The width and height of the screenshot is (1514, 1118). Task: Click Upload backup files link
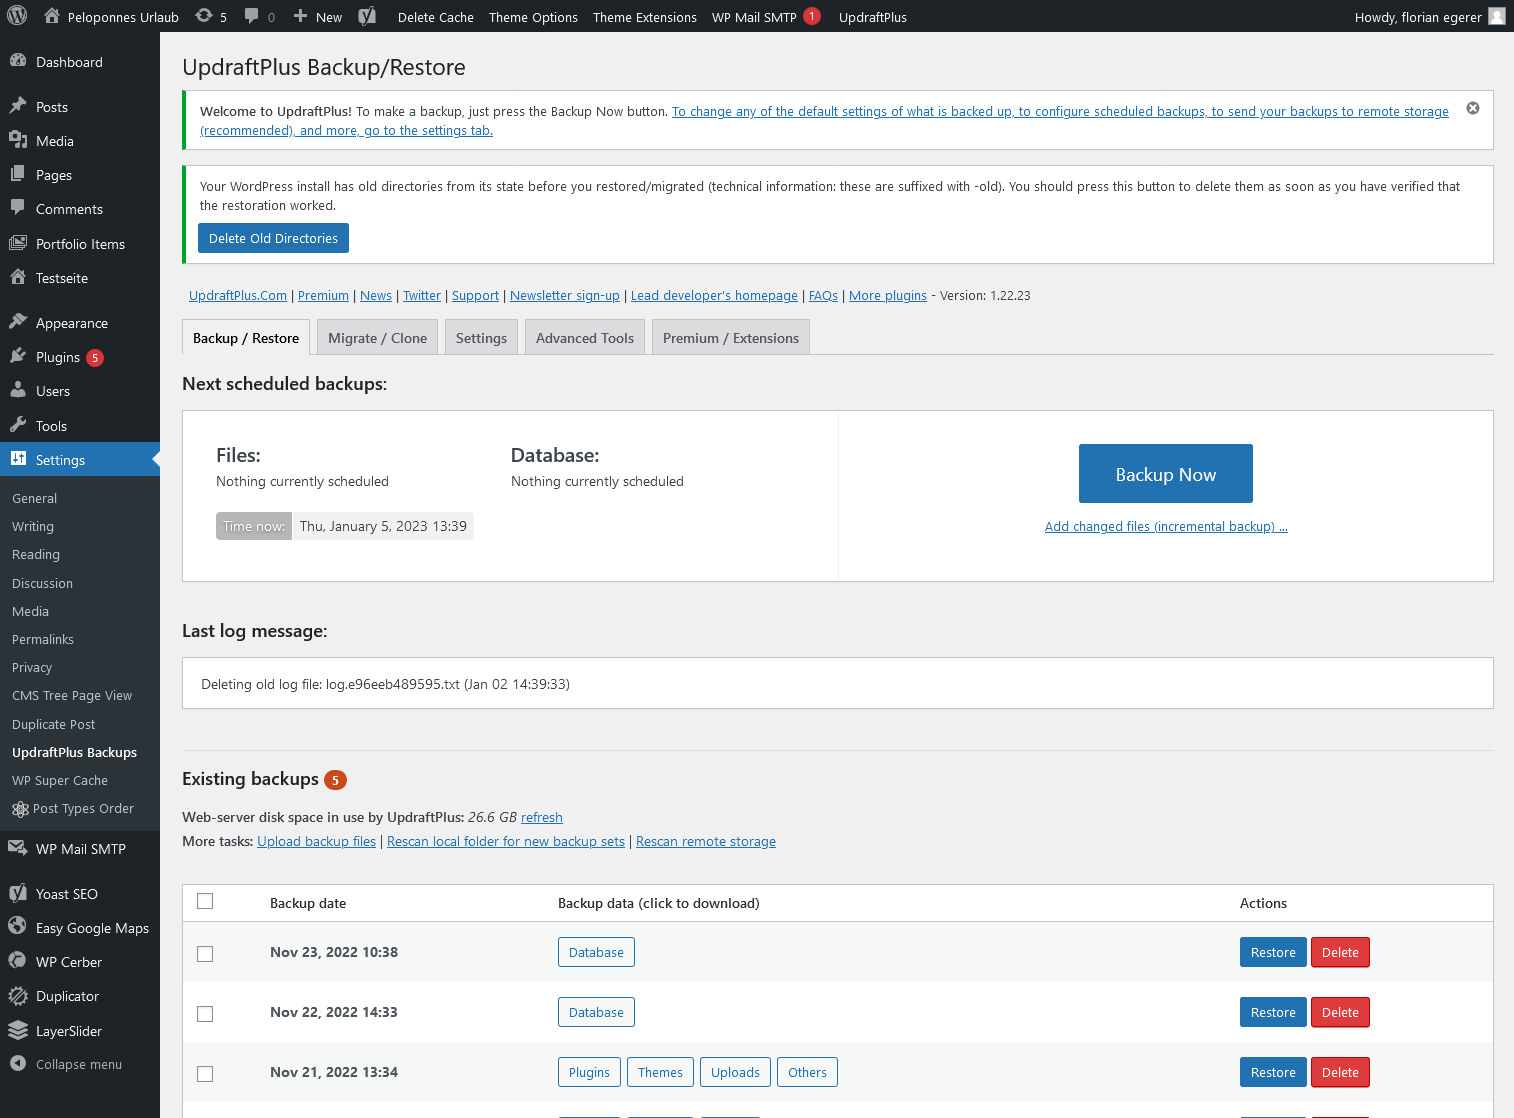(x=316, y=841)
